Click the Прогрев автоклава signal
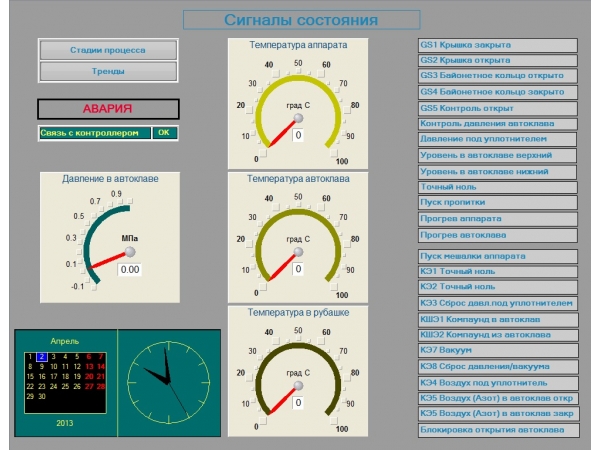Screen dimensions: 600x450 pos(498,235)
